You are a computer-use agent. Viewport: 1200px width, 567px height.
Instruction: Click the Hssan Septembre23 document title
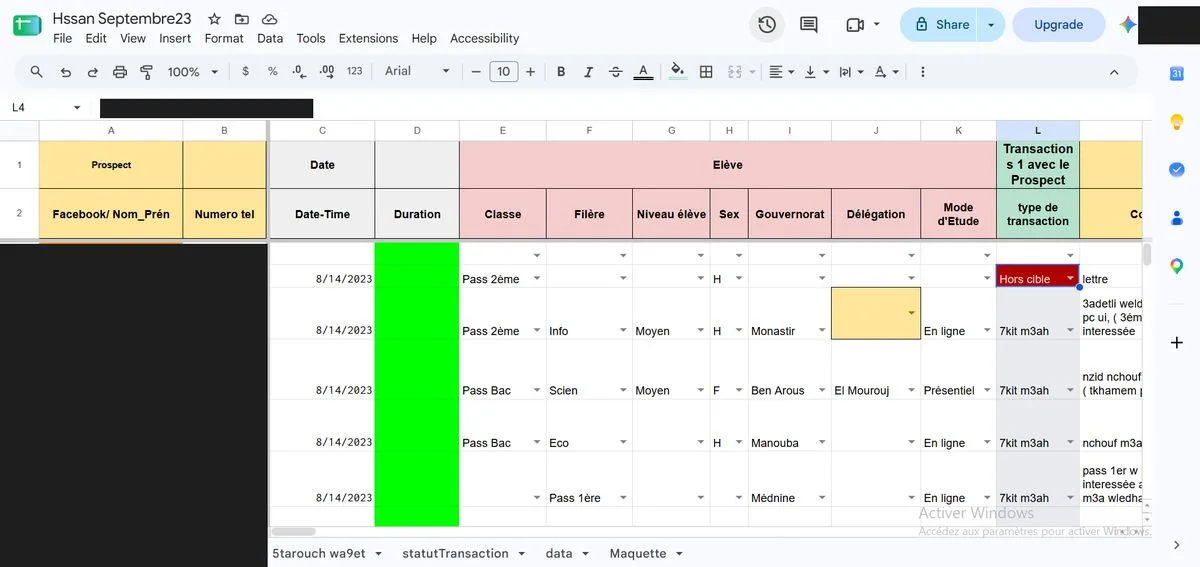(x=122, y=19)
